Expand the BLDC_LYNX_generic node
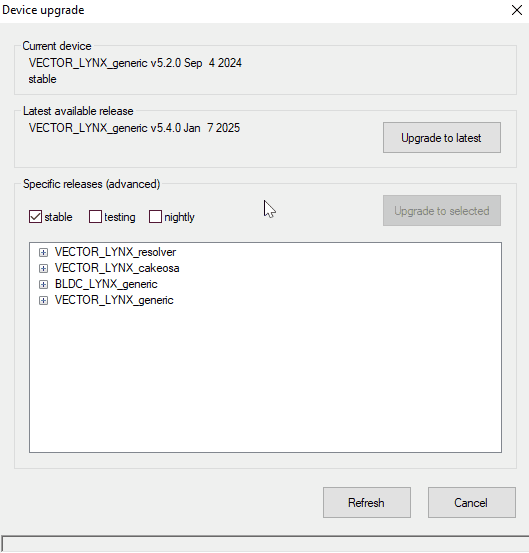The height and width of the screenshot is (553, 529). point(43,284)
